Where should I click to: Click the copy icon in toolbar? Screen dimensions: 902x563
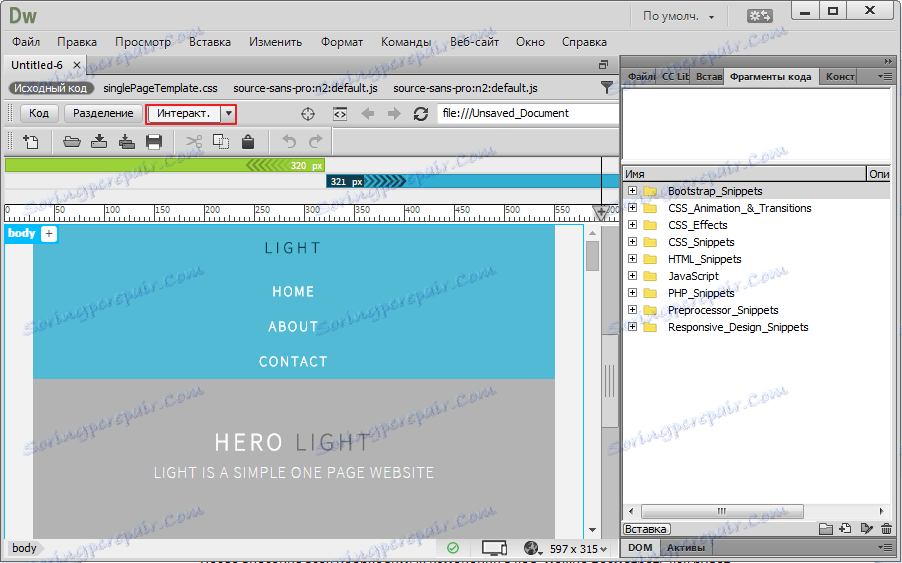pos(221,141)
